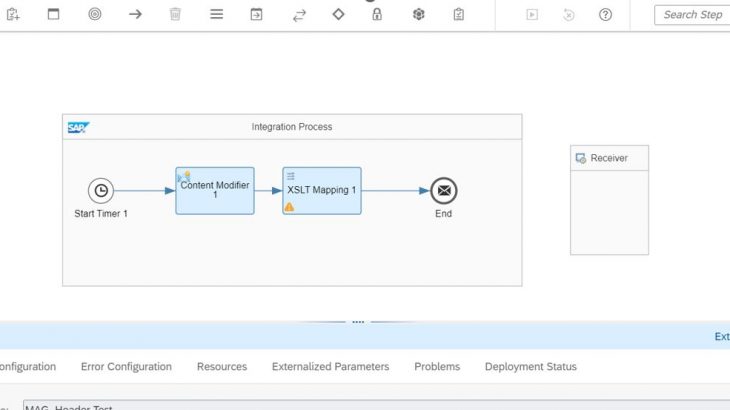The image size is (730, 410).
Task: Open the Security lock palette icon
Action: tap(377, 15)
